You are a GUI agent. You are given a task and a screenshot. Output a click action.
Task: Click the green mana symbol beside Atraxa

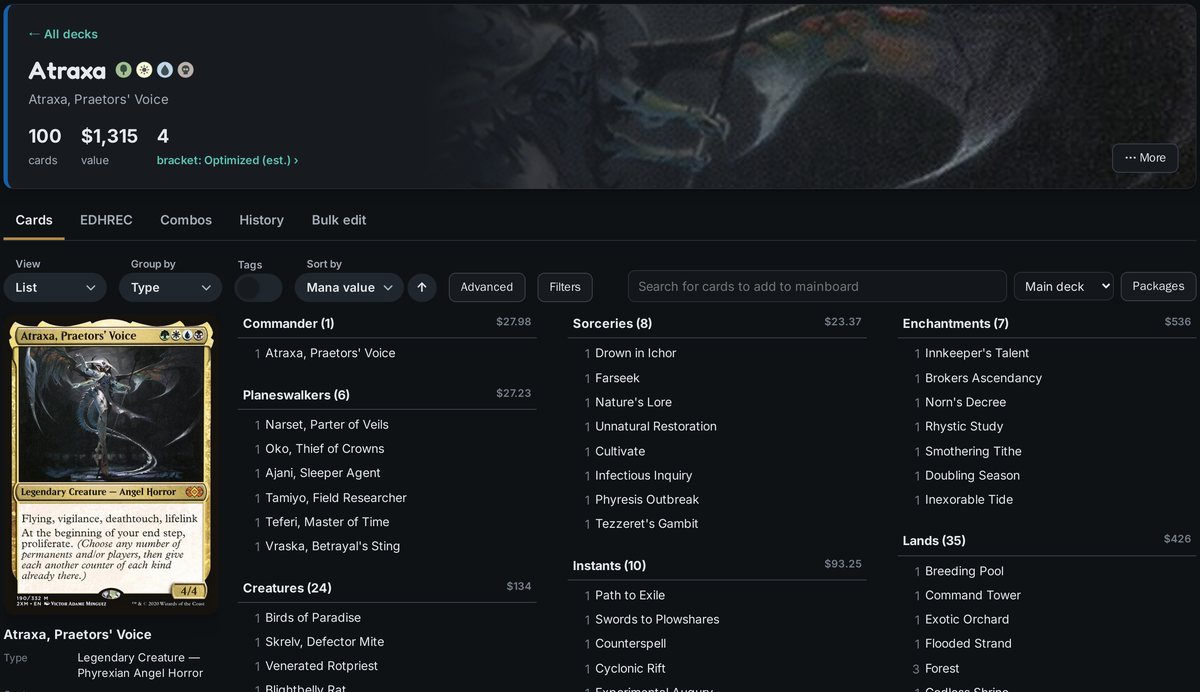124,70
